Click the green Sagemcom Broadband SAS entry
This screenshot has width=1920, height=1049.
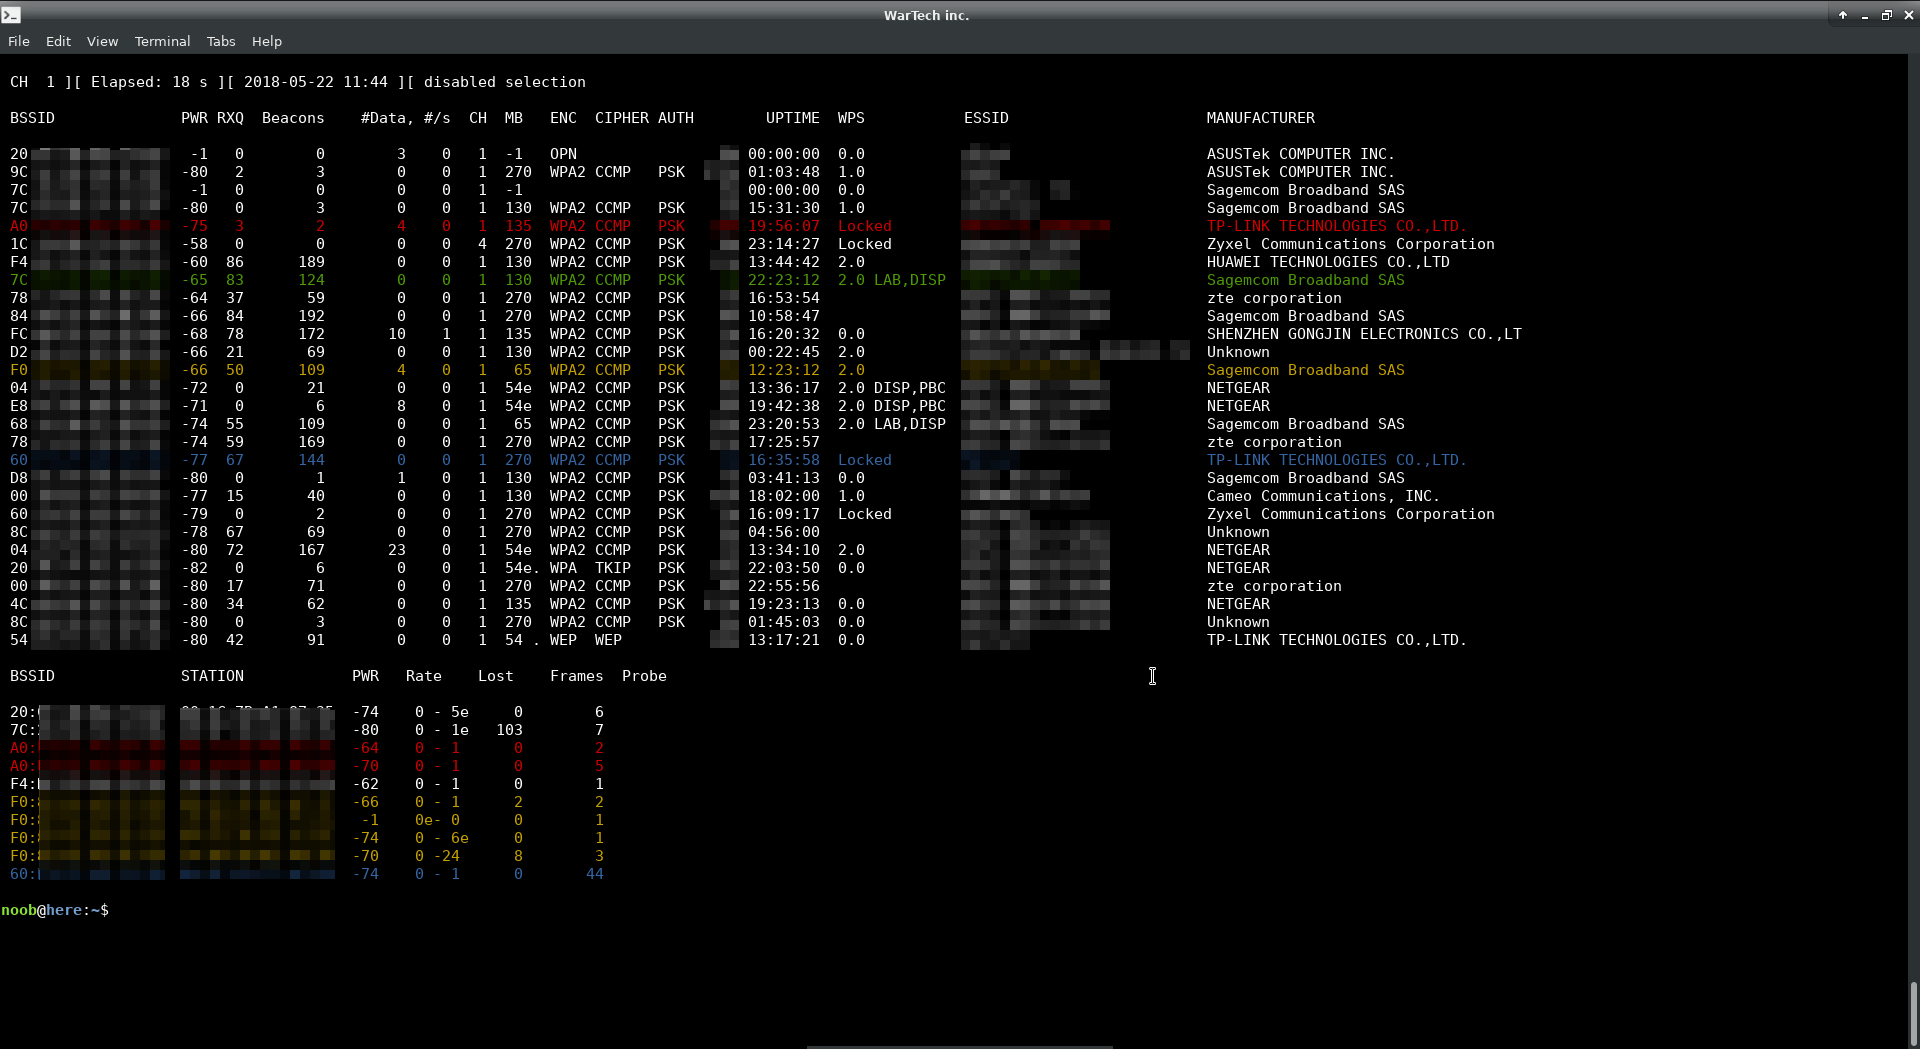click(1305, 280)
